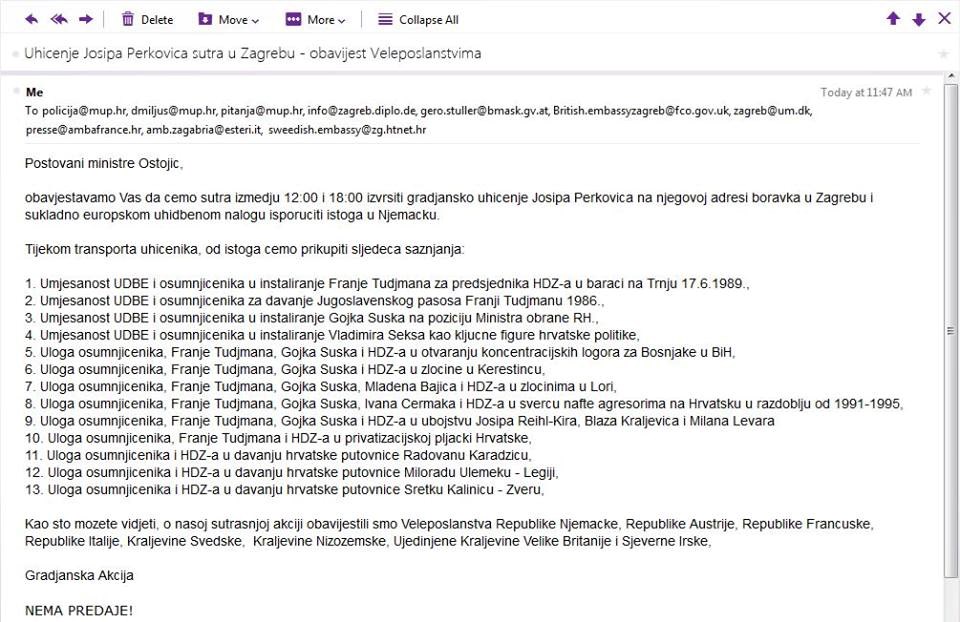
Task: Open the More dropdown chevron
Action: (344, 19)
